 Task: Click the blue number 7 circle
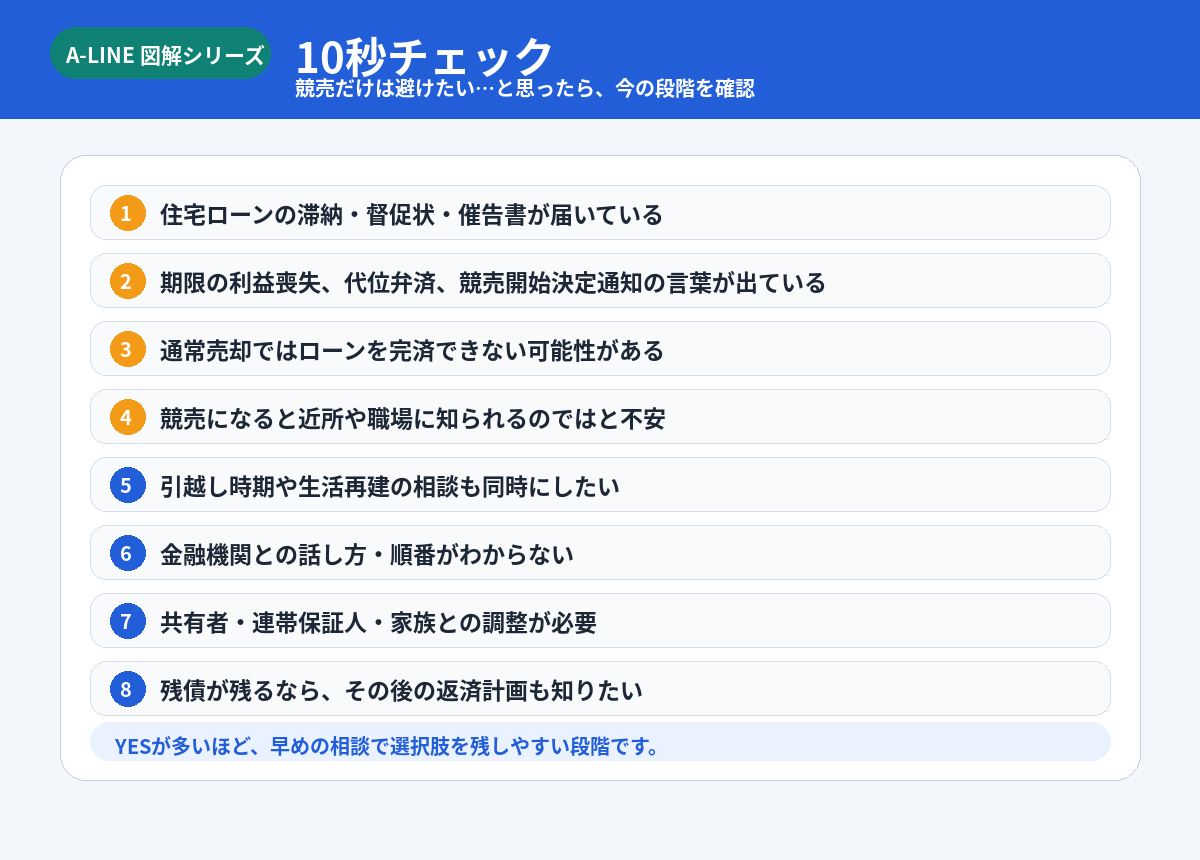coord(126,621)
